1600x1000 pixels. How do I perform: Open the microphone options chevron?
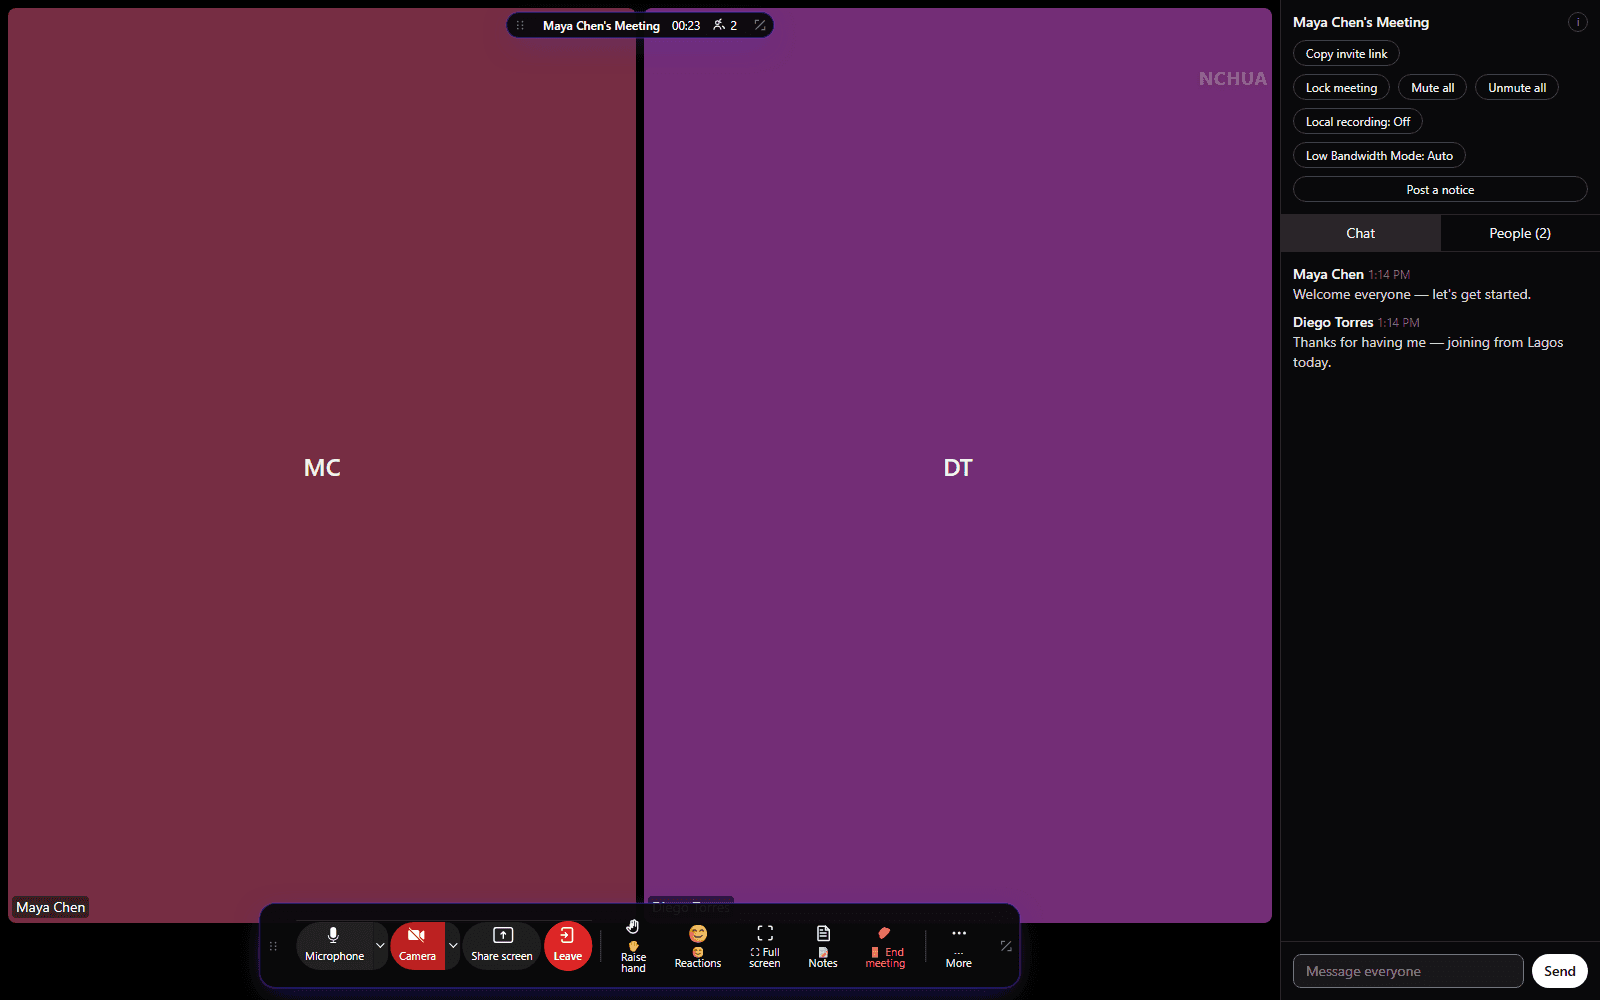coord(380,945)
